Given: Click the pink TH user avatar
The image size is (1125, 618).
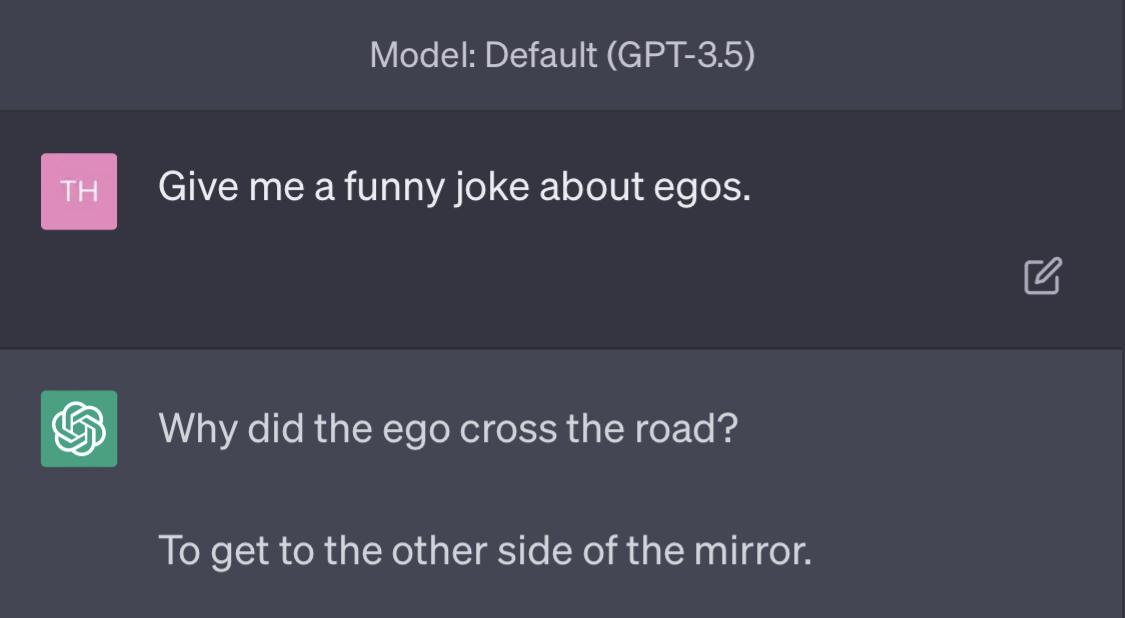Looking at the screenshot, I should (79, 192).
